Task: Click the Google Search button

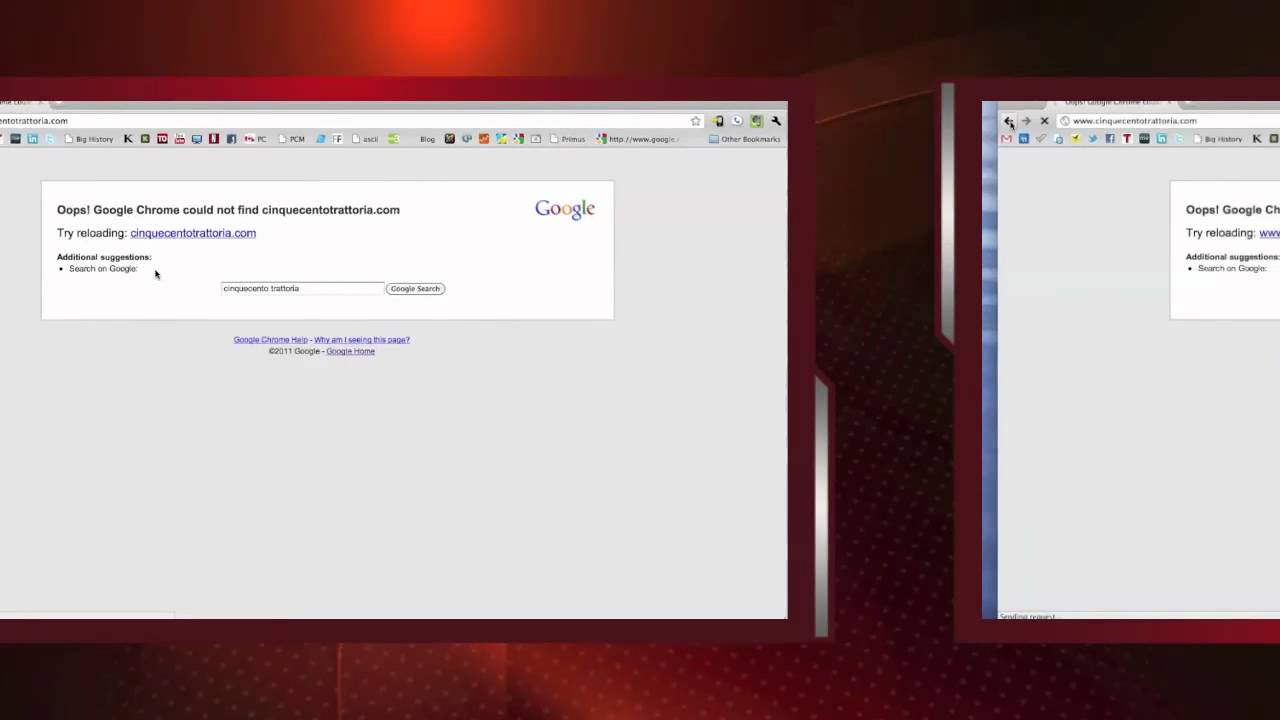Action: pos(415,288)
